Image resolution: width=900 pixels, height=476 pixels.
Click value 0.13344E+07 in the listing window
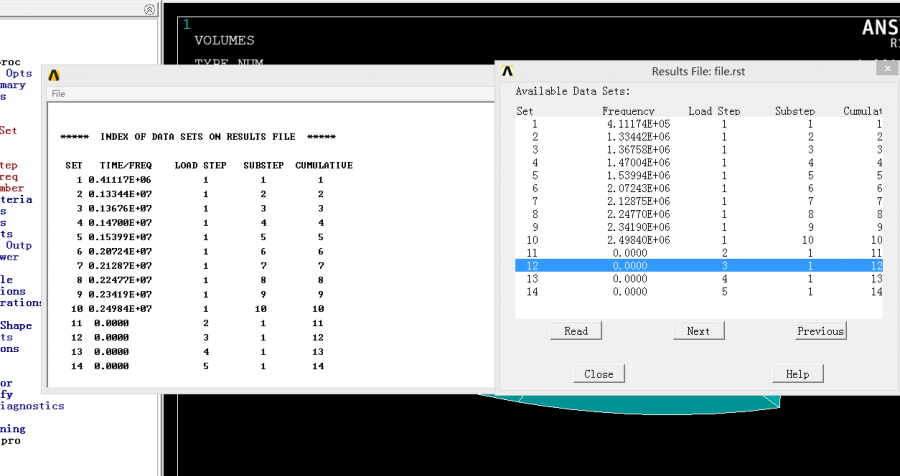pos(119,194)
